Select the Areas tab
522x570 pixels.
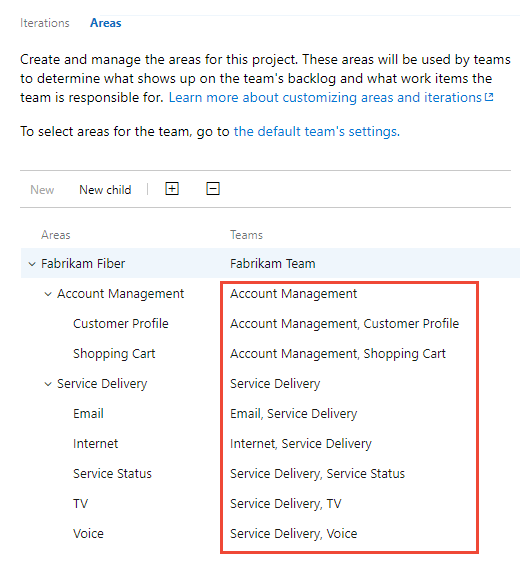point(105,23)
